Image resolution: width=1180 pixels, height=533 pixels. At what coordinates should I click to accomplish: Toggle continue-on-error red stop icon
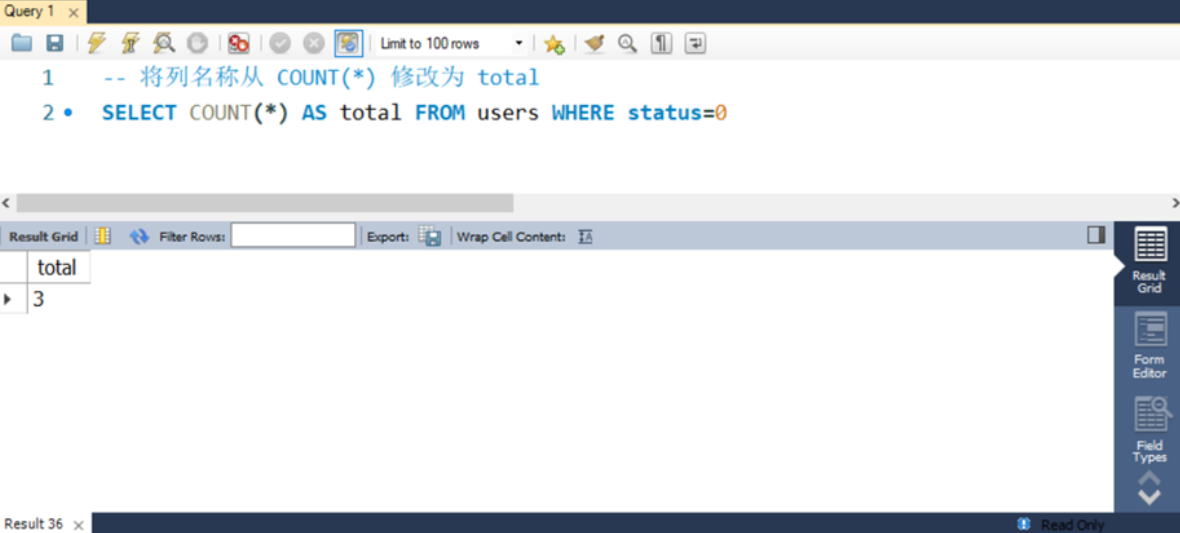(239, 44)
